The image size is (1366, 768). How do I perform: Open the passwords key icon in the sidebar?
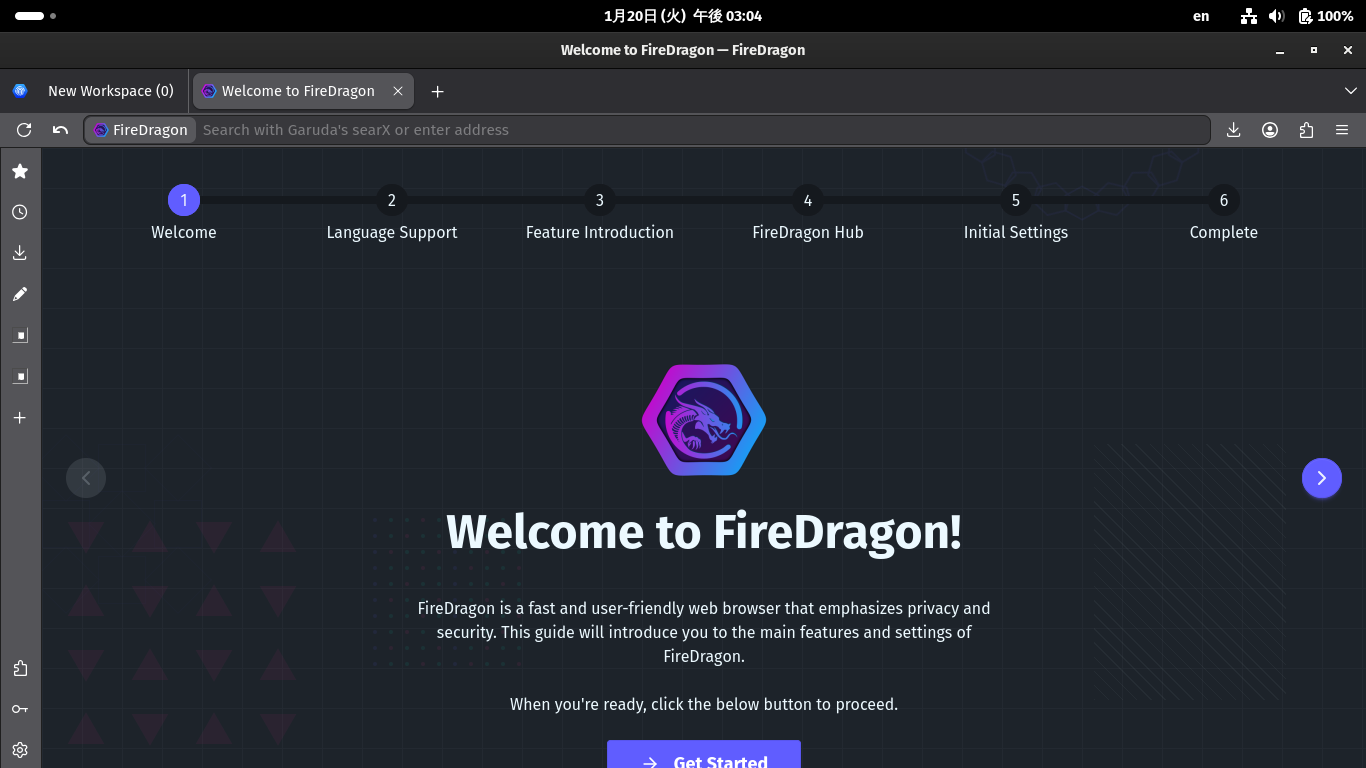point(20,709)
